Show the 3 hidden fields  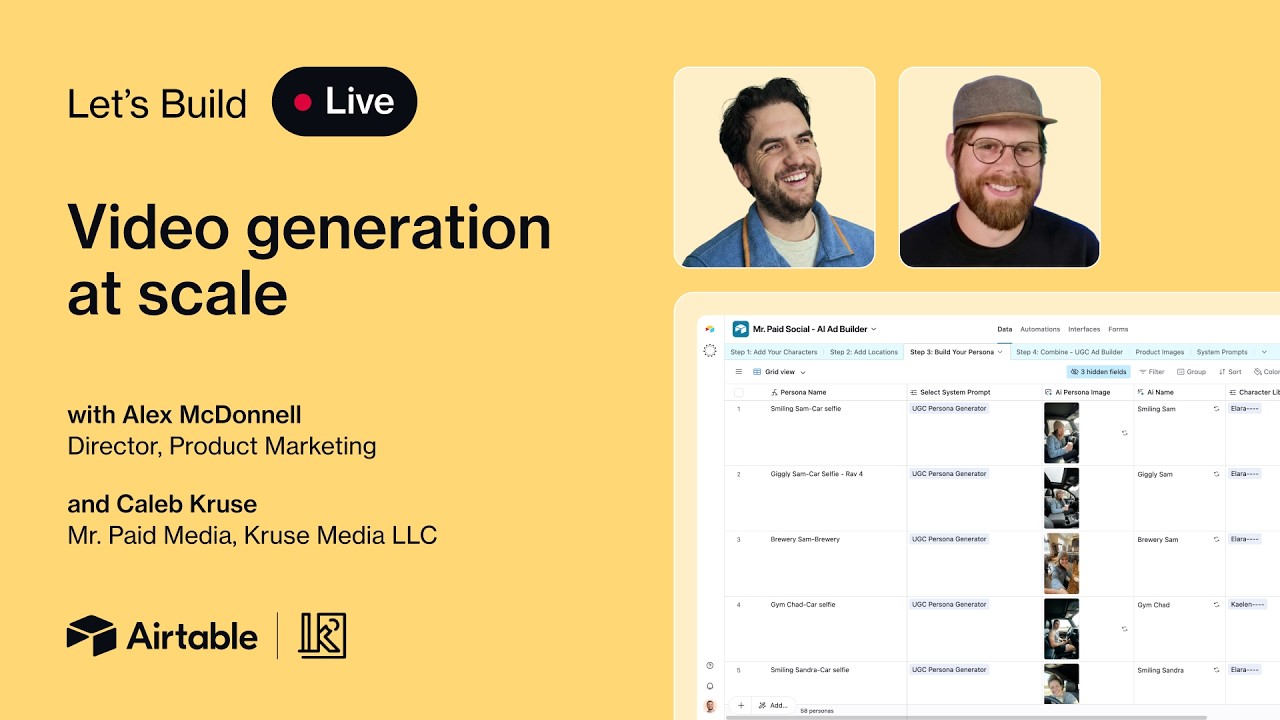tap(1098, 372)
